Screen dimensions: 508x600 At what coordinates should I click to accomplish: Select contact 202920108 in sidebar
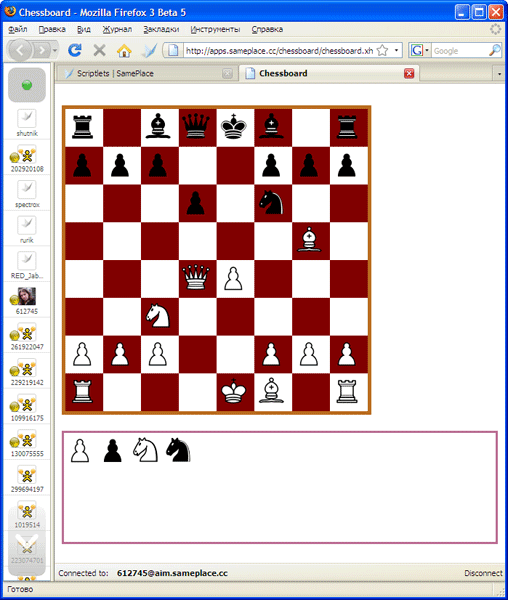click(27, 158)
